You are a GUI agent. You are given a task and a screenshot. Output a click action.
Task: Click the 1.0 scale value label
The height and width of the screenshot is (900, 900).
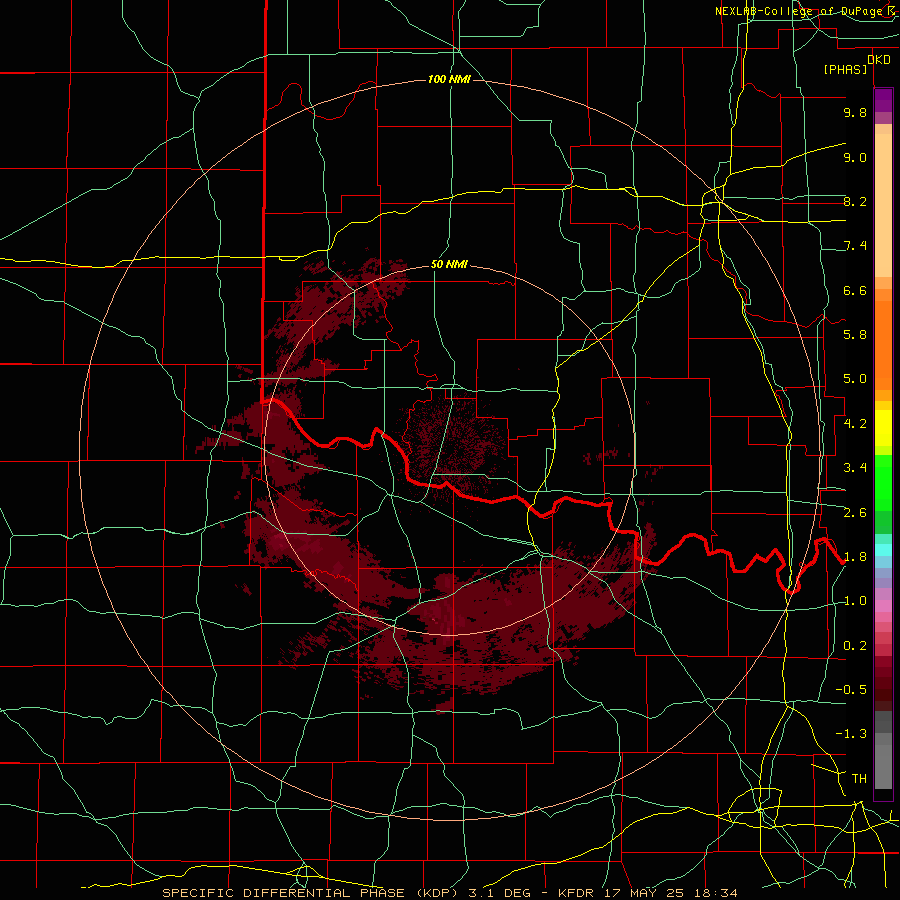855,601
